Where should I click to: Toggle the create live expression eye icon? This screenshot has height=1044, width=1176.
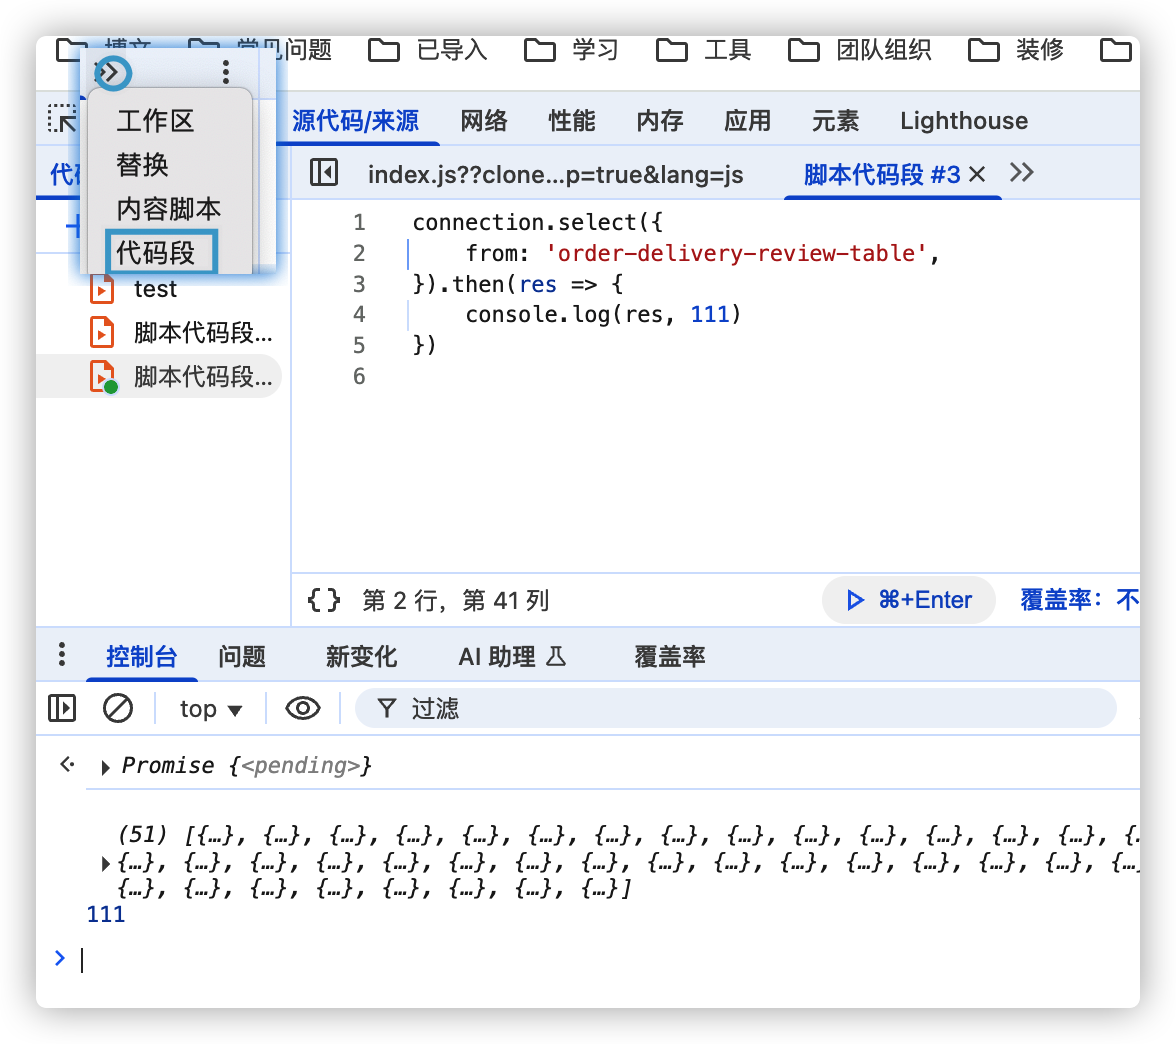(302, 708)
